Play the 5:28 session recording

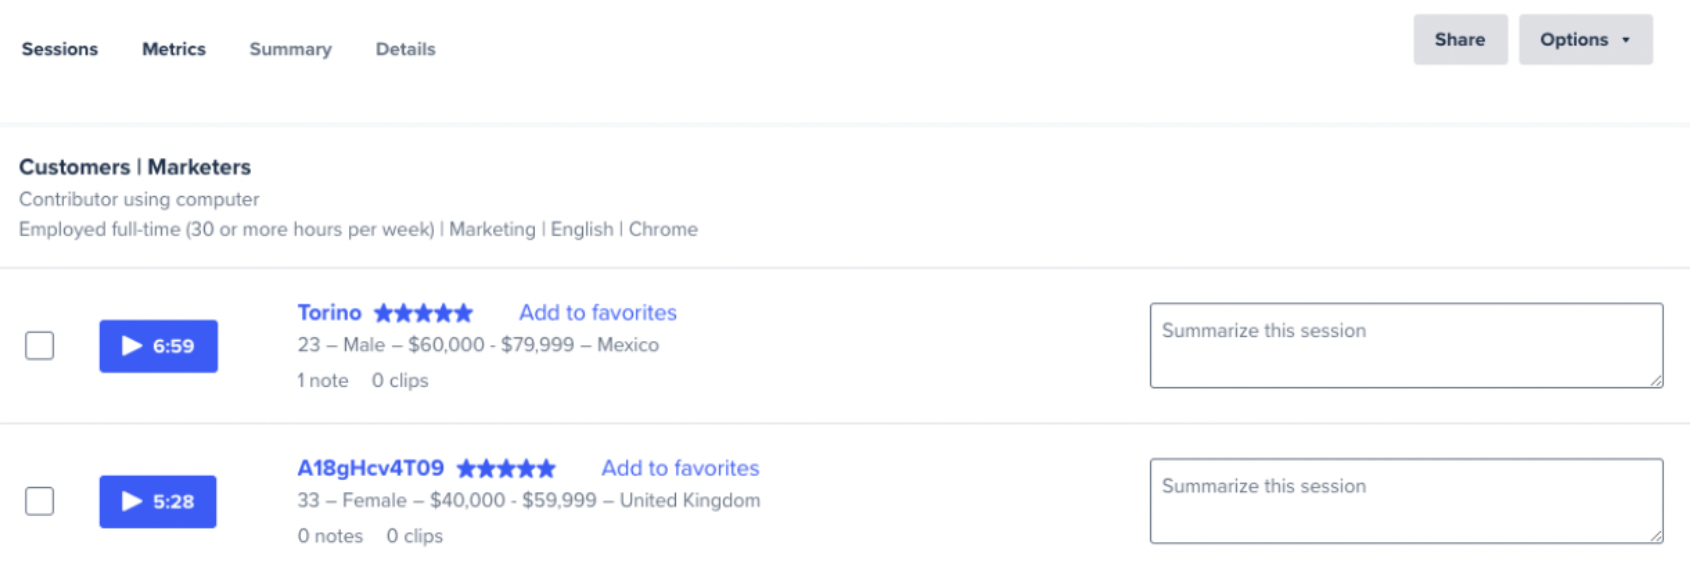click(x=158, y=501)
